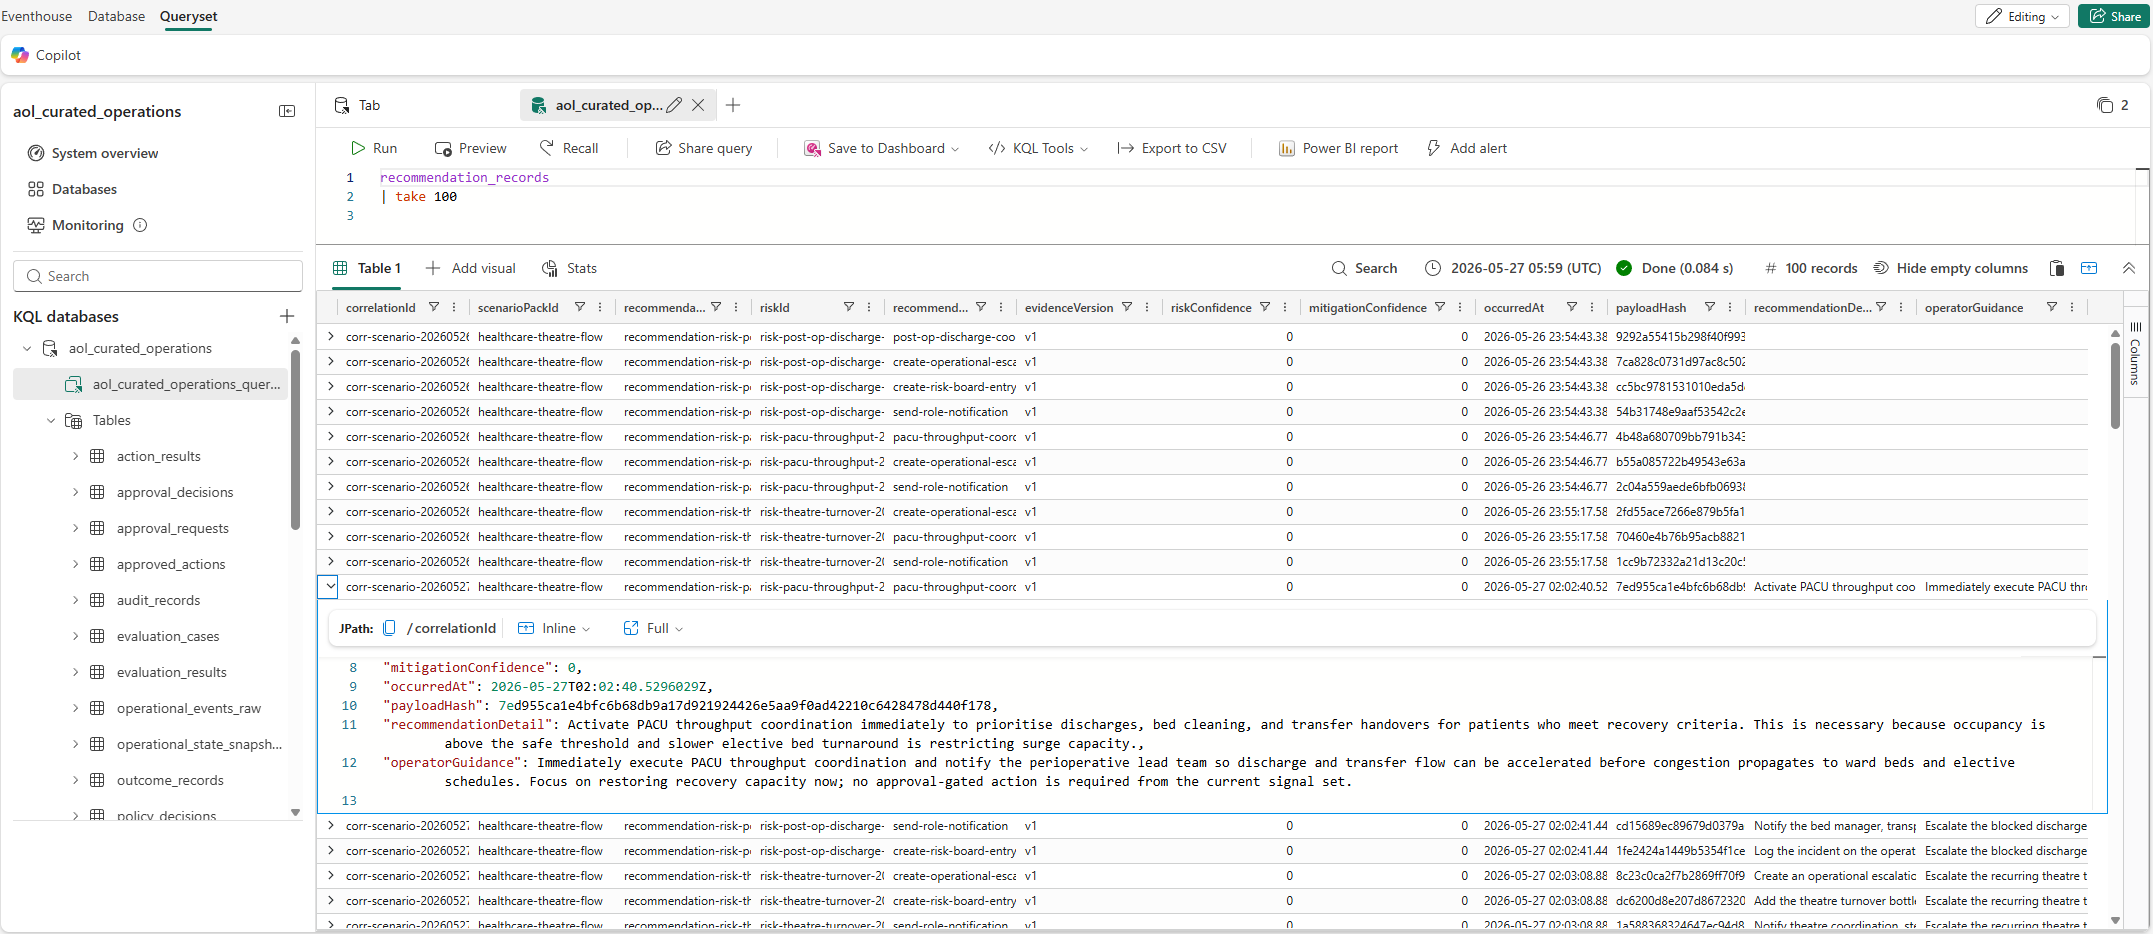This screenshot has height=934, width=2153.
Task: Click the results grid vertical scrollbar
Action: point(2115,385)
